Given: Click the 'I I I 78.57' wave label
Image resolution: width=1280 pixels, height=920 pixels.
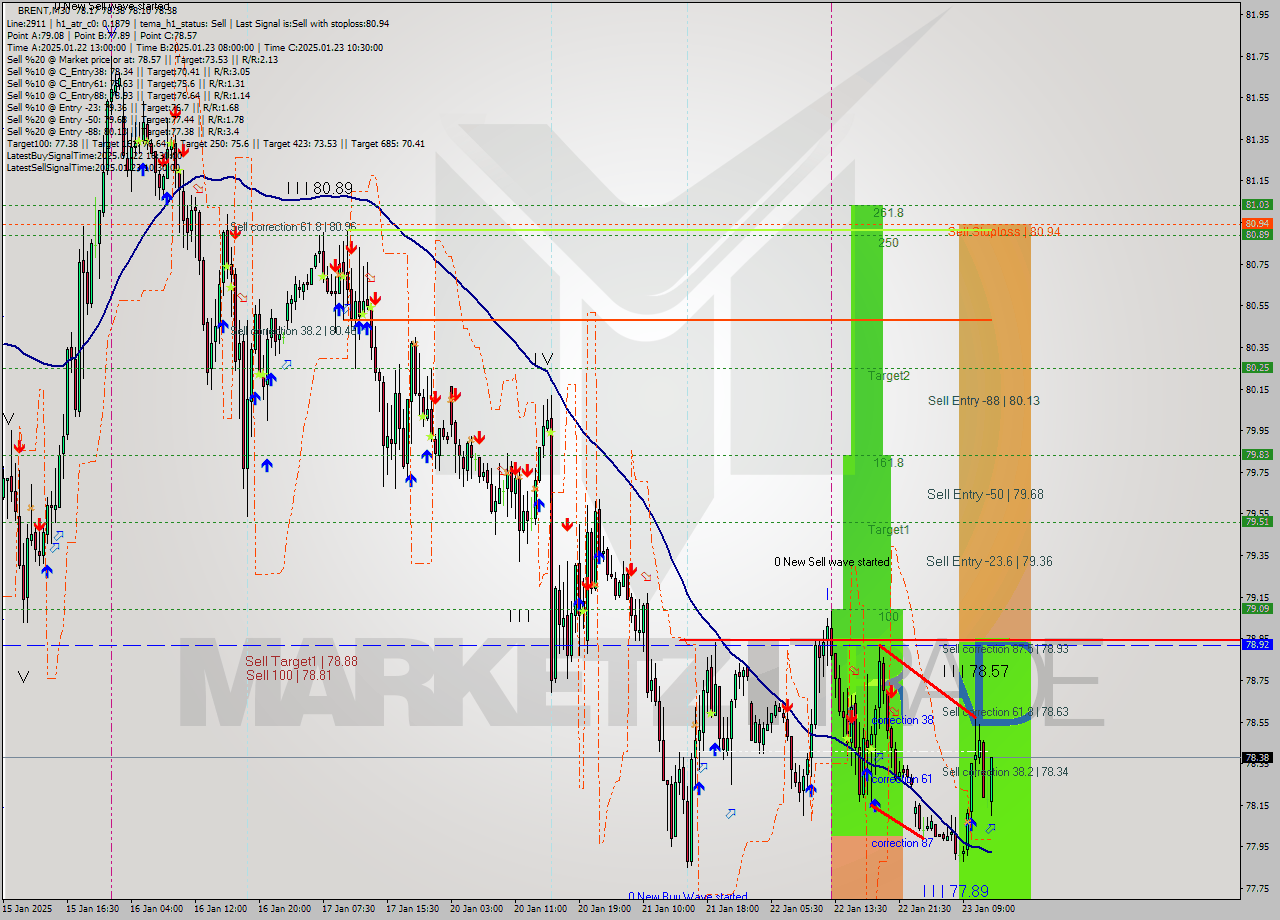Looking at the screenshot, I should [x=976, y=672].
